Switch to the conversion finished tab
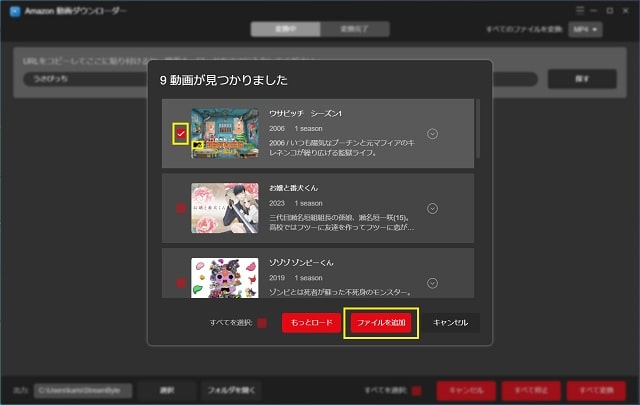Image resolution: width=640 pixels, height=405 pixels. [355, 29]
